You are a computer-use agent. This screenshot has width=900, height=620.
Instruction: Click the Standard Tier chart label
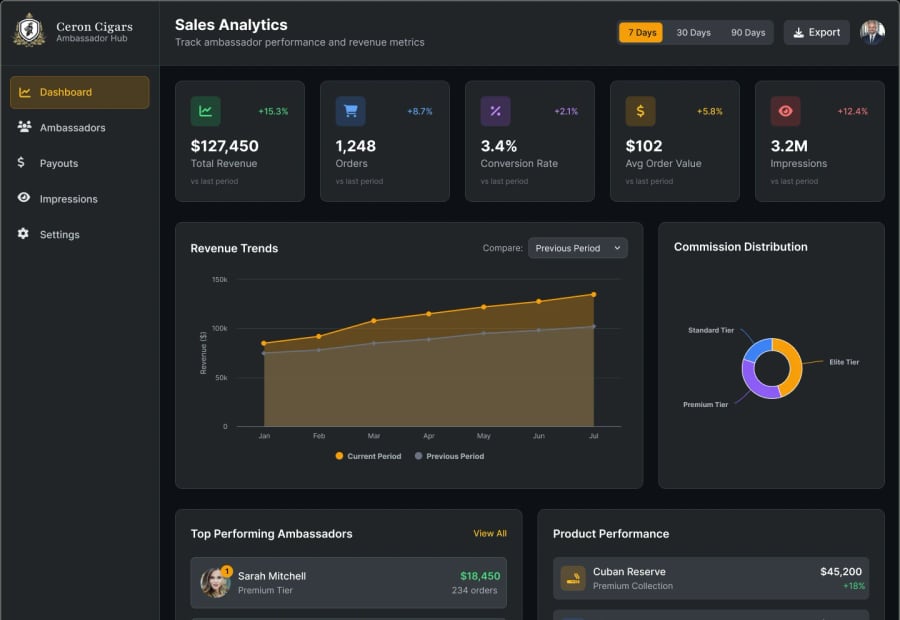(711, 330)
